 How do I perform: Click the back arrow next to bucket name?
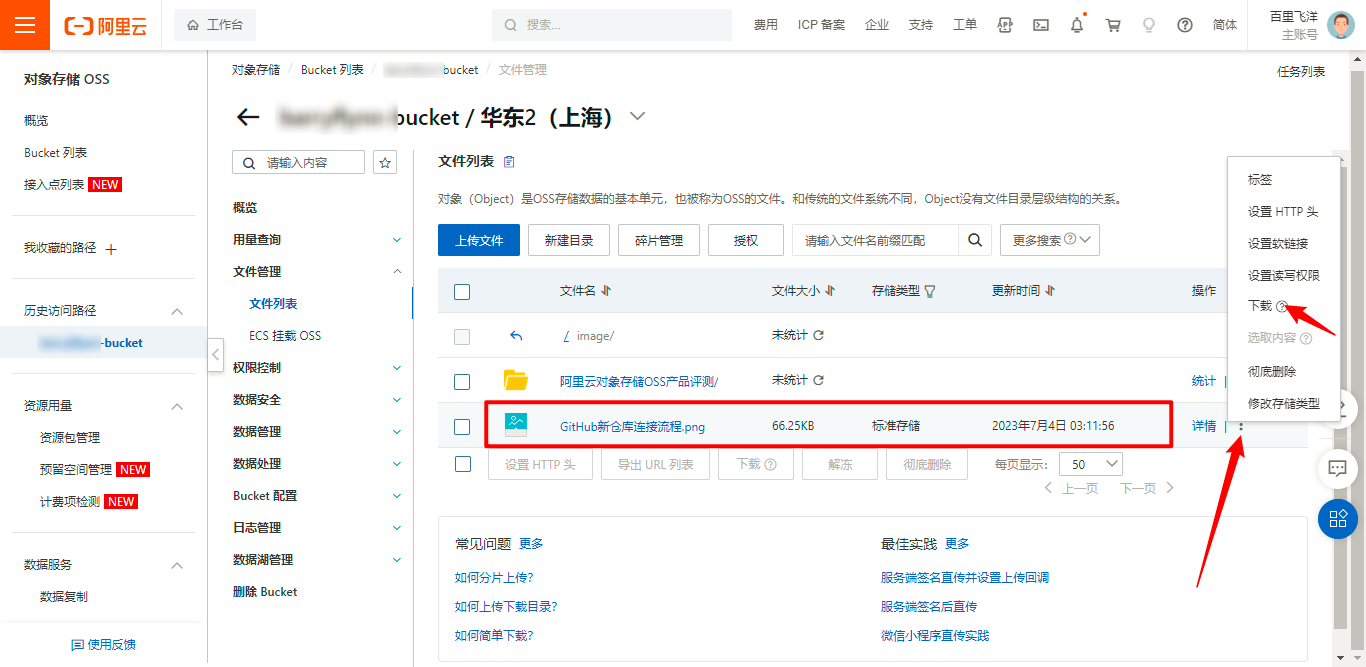pyautogui.click(x=248, y=117)
